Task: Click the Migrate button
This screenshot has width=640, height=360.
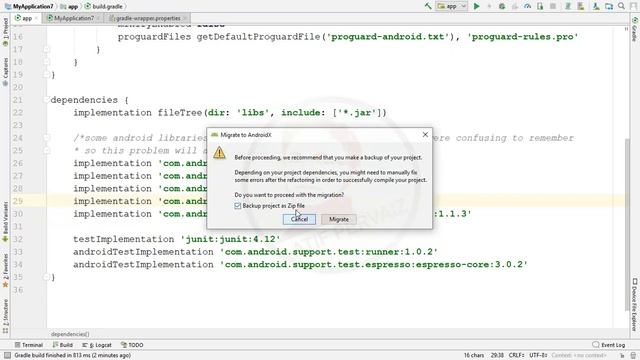Action: (x=339, y=219)
